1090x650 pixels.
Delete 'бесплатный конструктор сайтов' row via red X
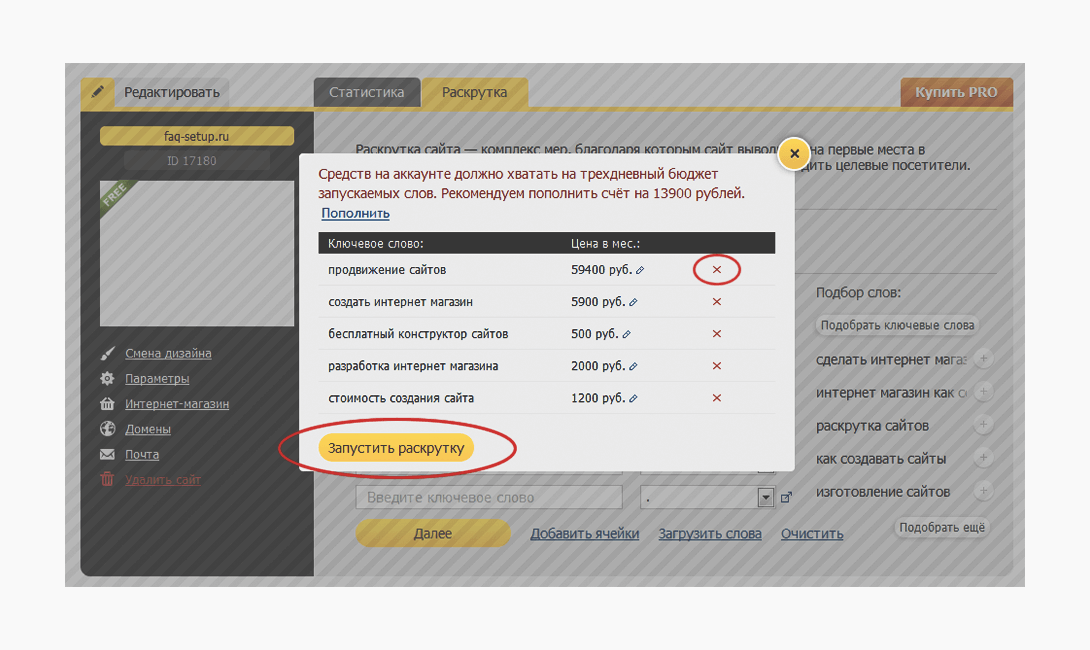(717, 334)
